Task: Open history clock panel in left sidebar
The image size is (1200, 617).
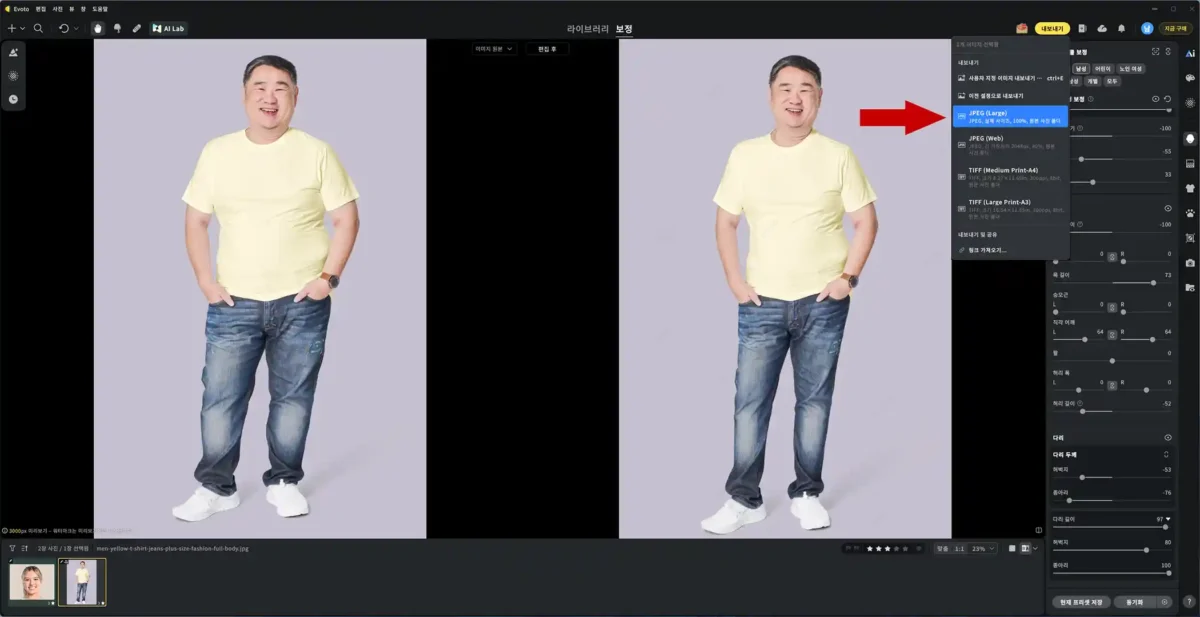Action: pyautogui.click(x=13, y=99)
